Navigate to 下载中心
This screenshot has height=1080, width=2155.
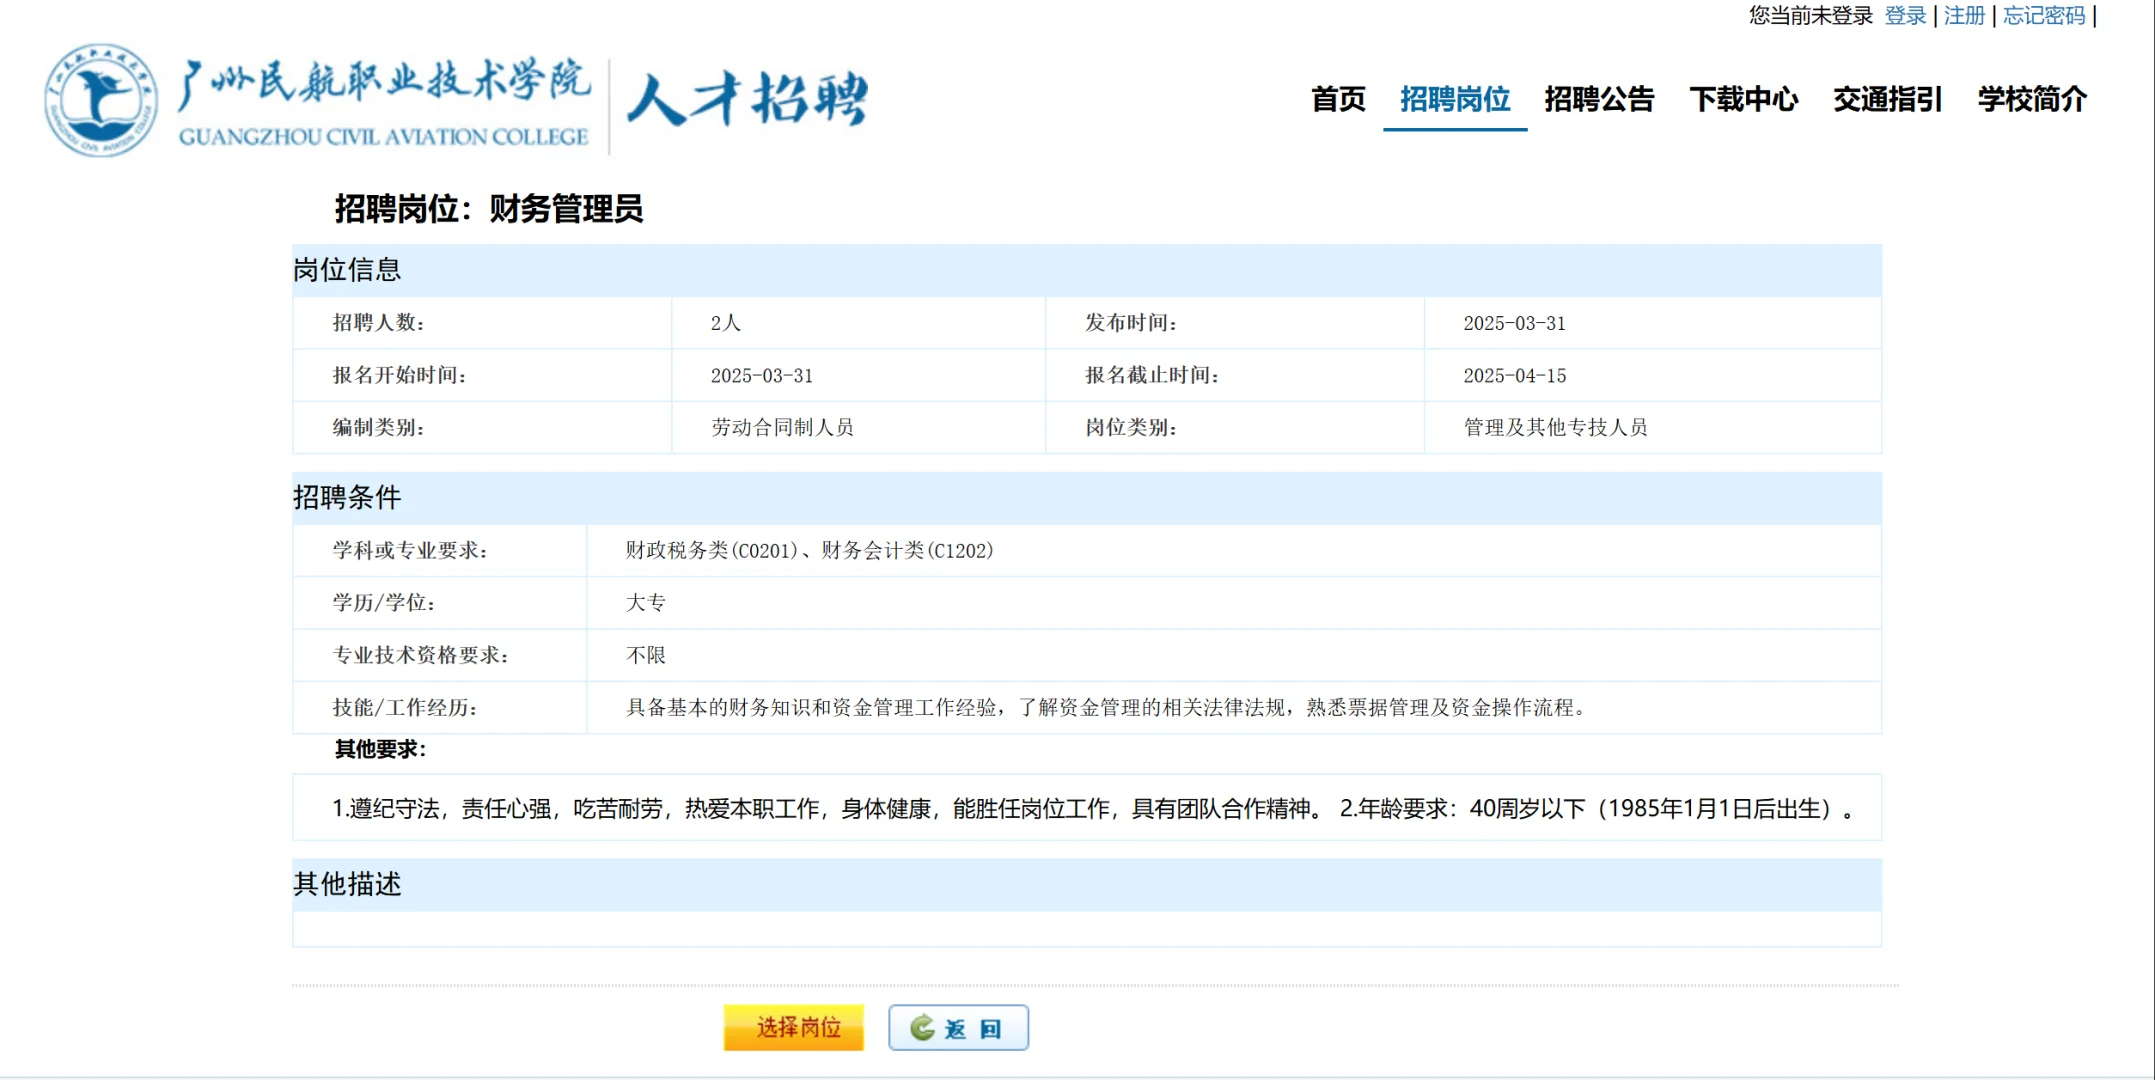pyautogui.click(x=1746, y=100)
